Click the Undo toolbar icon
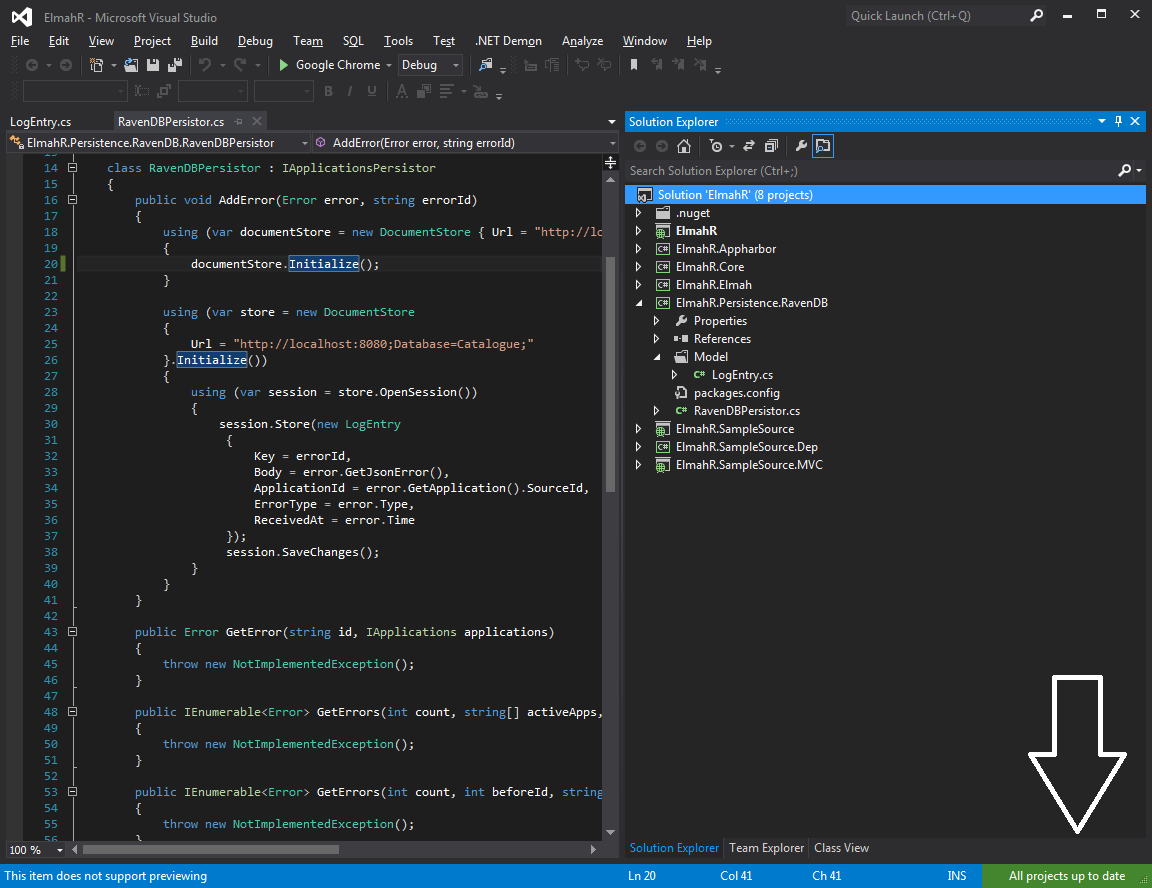Viewport: 1152px width, 888px height. [205, 65]
